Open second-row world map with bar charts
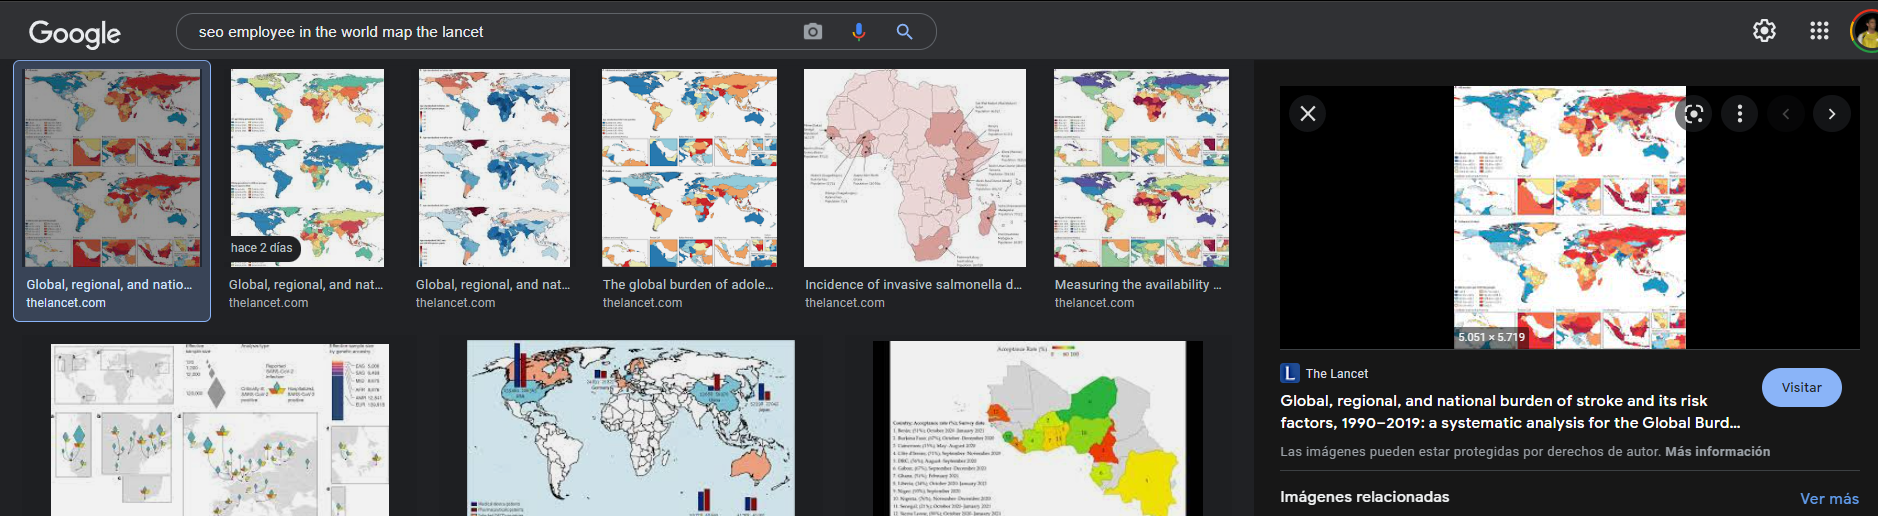 (631, 428)
